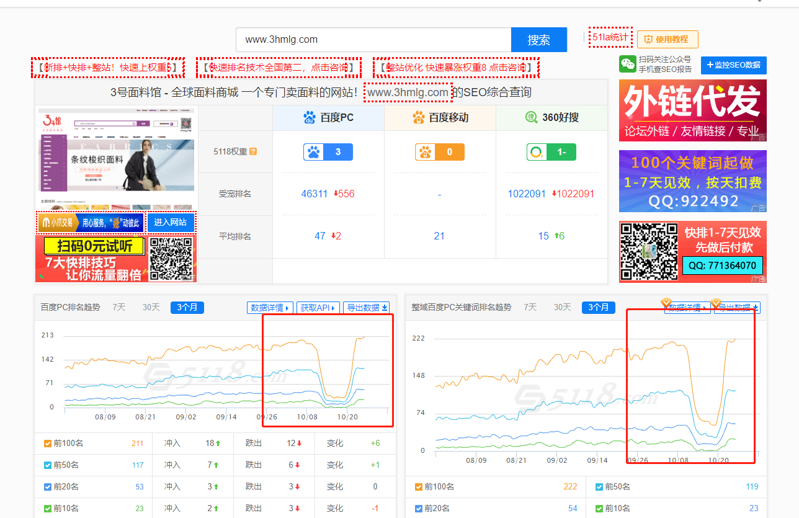Click the QR code in 快排1-7天见效 ad
The width and height of the screenshot is (799, 518).
click(x=649, y=252)
